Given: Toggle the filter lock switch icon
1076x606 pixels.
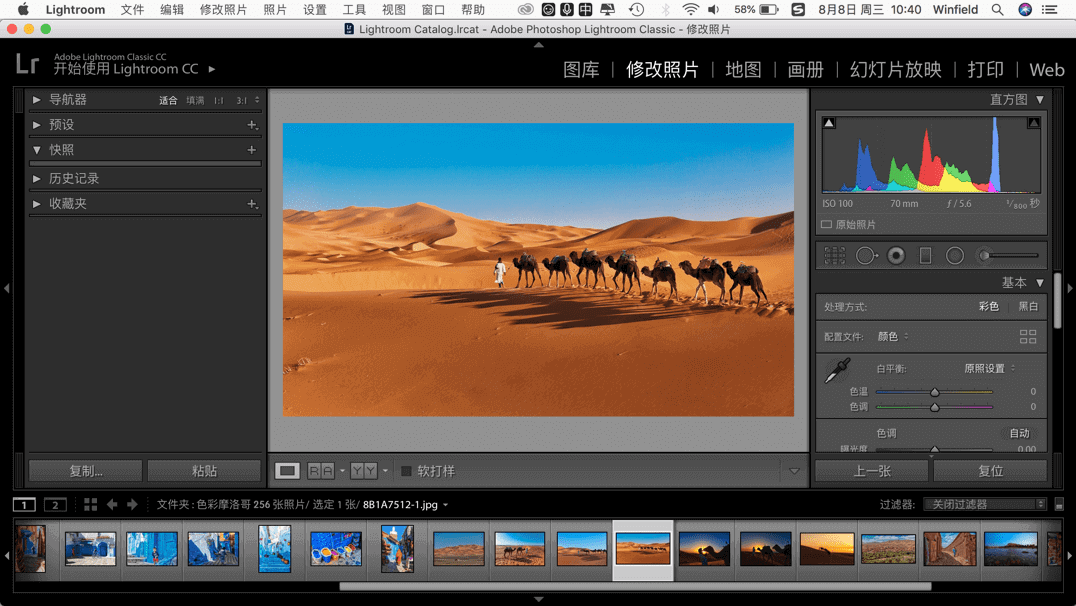Looking at the screenshot, I should coord(1059,504).
